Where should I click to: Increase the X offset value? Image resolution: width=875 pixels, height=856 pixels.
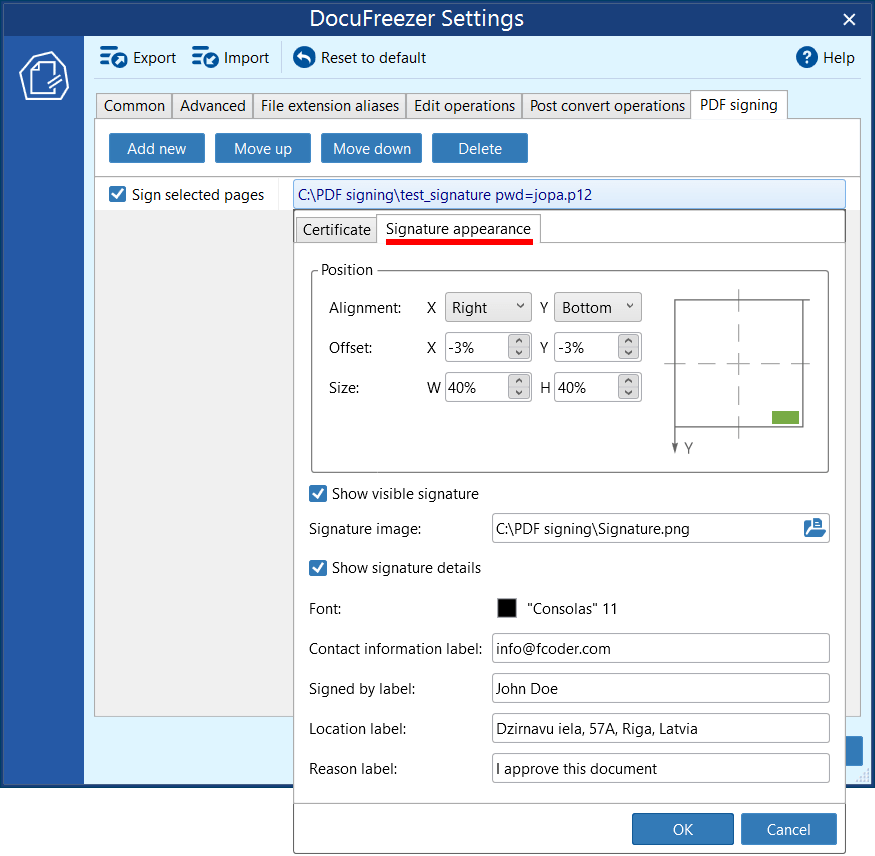click(x=519, y=340)
